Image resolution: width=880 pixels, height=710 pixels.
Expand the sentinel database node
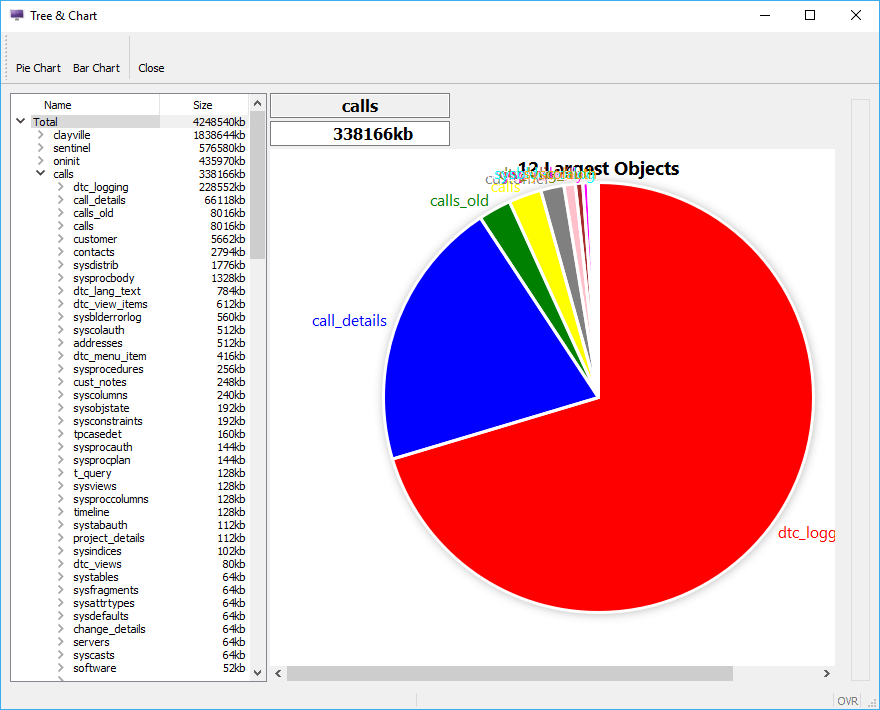click(x=41, y=148)
